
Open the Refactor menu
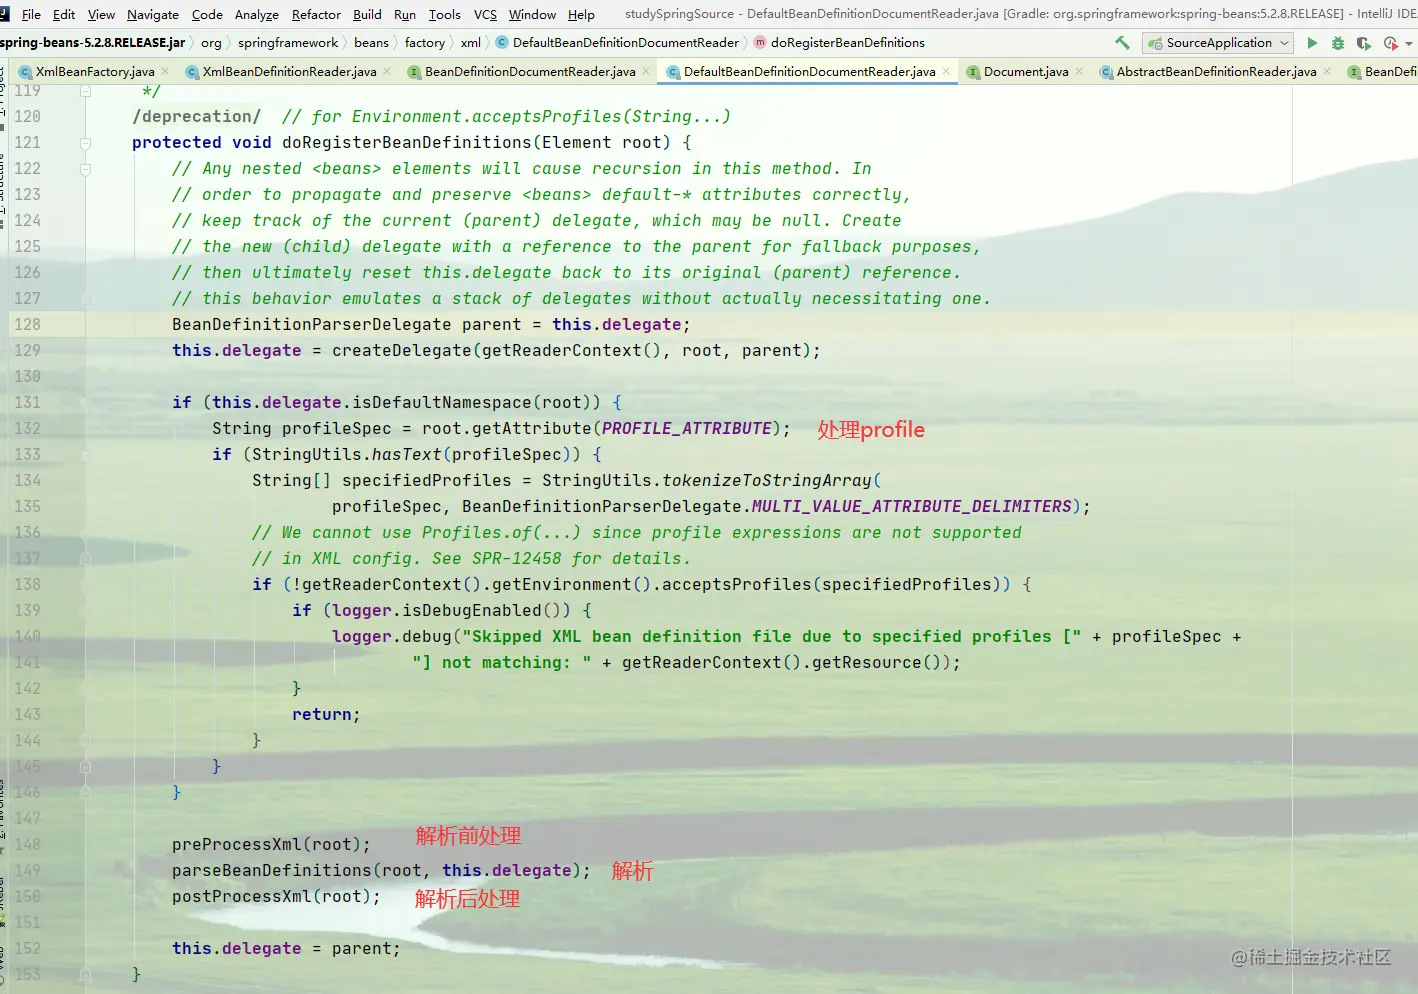pyautogui.click(x=316, y=15)
